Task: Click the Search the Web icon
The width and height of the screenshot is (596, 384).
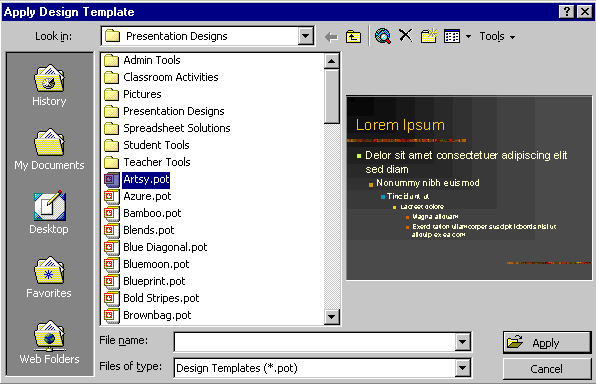Action: coord(383,36)
